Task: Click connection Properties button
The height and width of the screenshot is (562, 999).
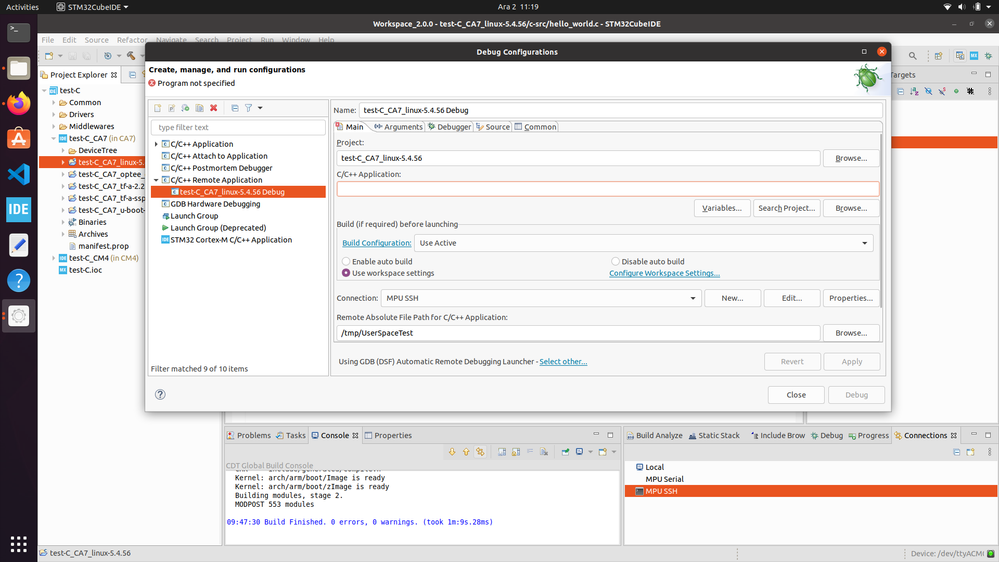Action: [851, 298]
